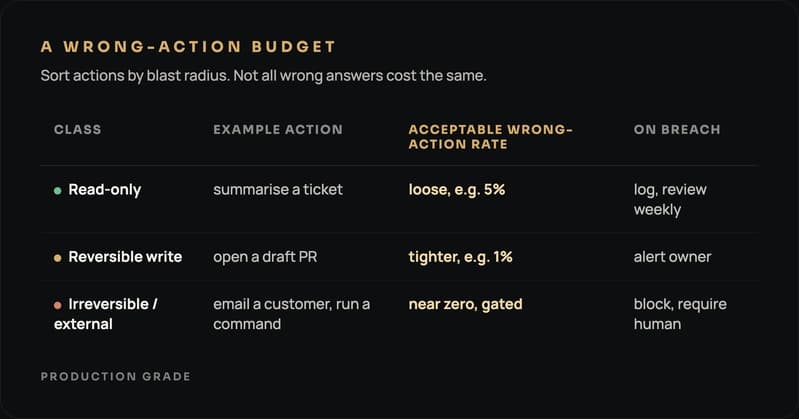Click the 'summarise a ticket' cell

click(278, 190)
